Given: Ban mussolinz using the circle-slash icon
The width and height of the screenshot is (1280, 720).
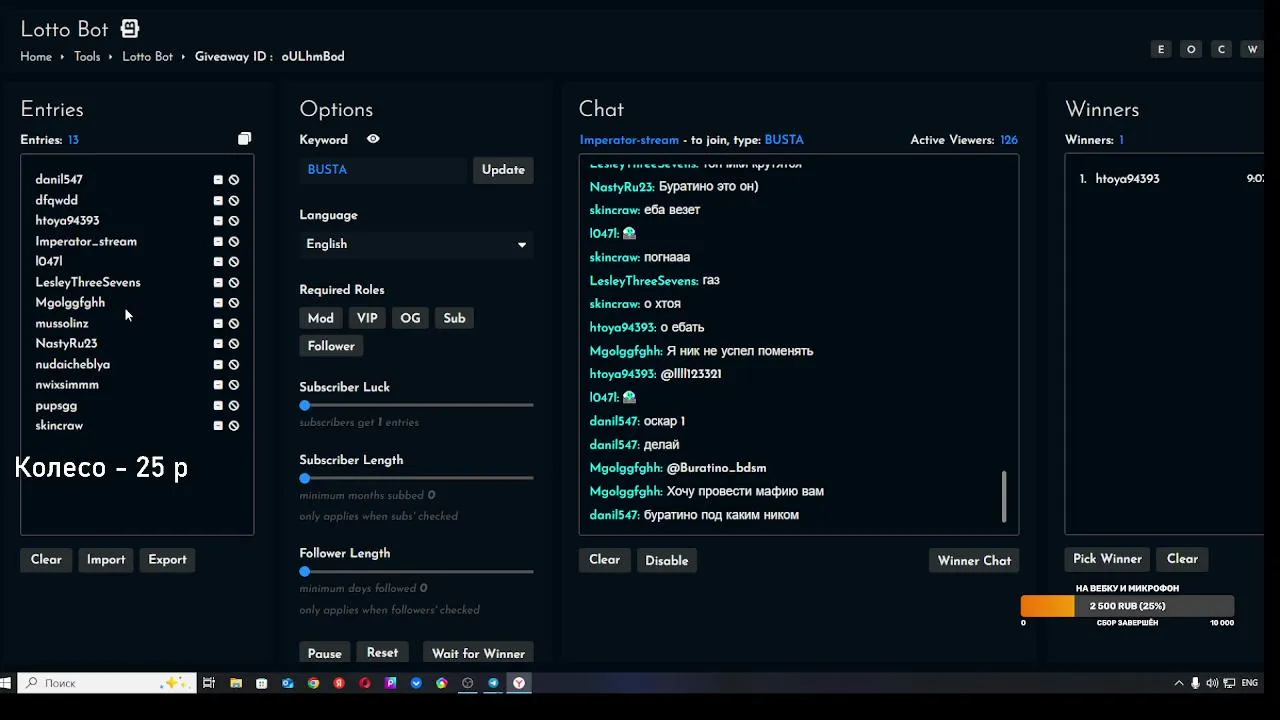Looking at the screenshot, I should [234, 324].
